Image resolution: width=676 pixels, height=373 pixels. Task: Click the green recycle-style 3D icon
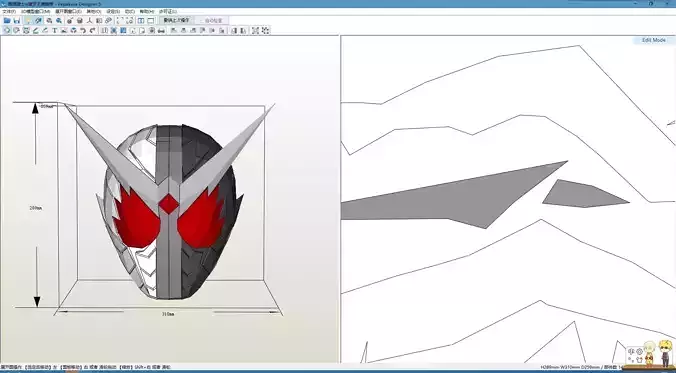pos(74,30)
